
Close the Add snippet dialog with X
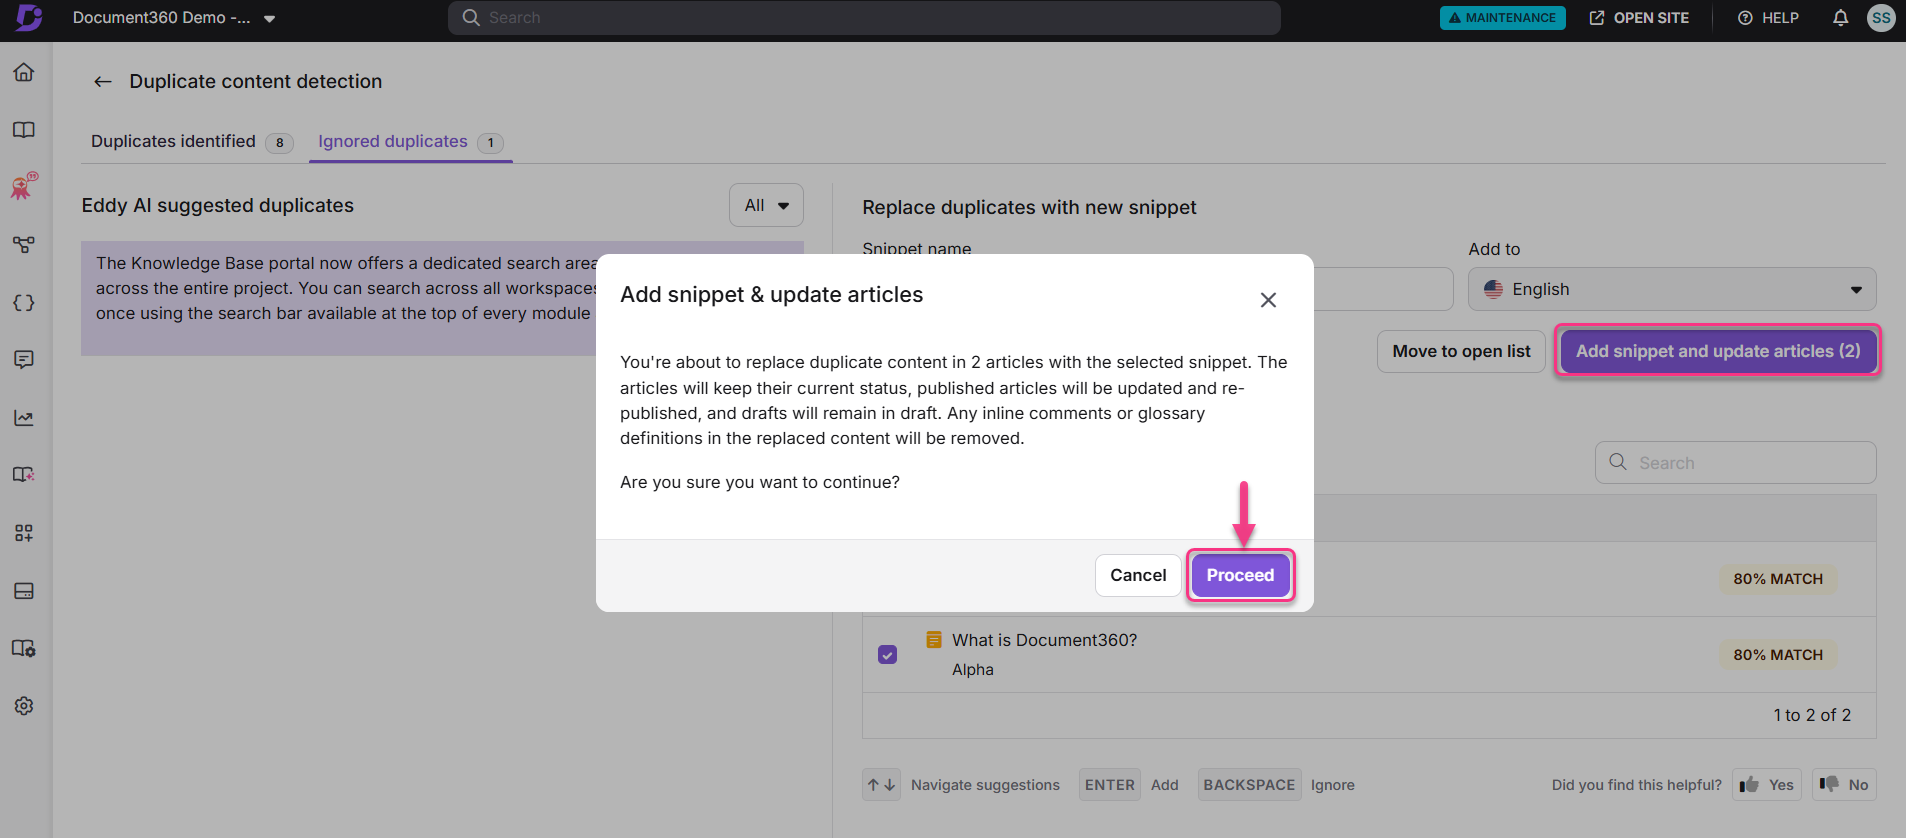(1268, 300)
